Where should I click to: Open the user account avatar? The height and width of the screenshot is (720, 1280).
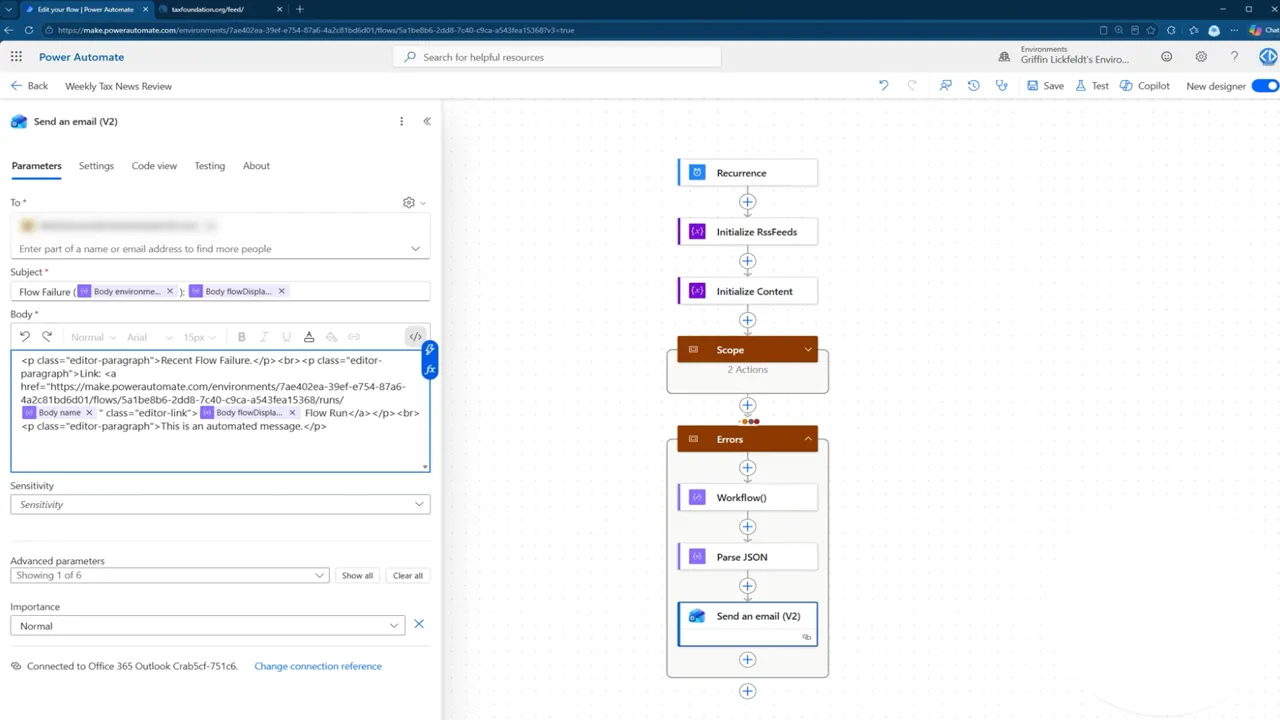tap(1268, 57)
